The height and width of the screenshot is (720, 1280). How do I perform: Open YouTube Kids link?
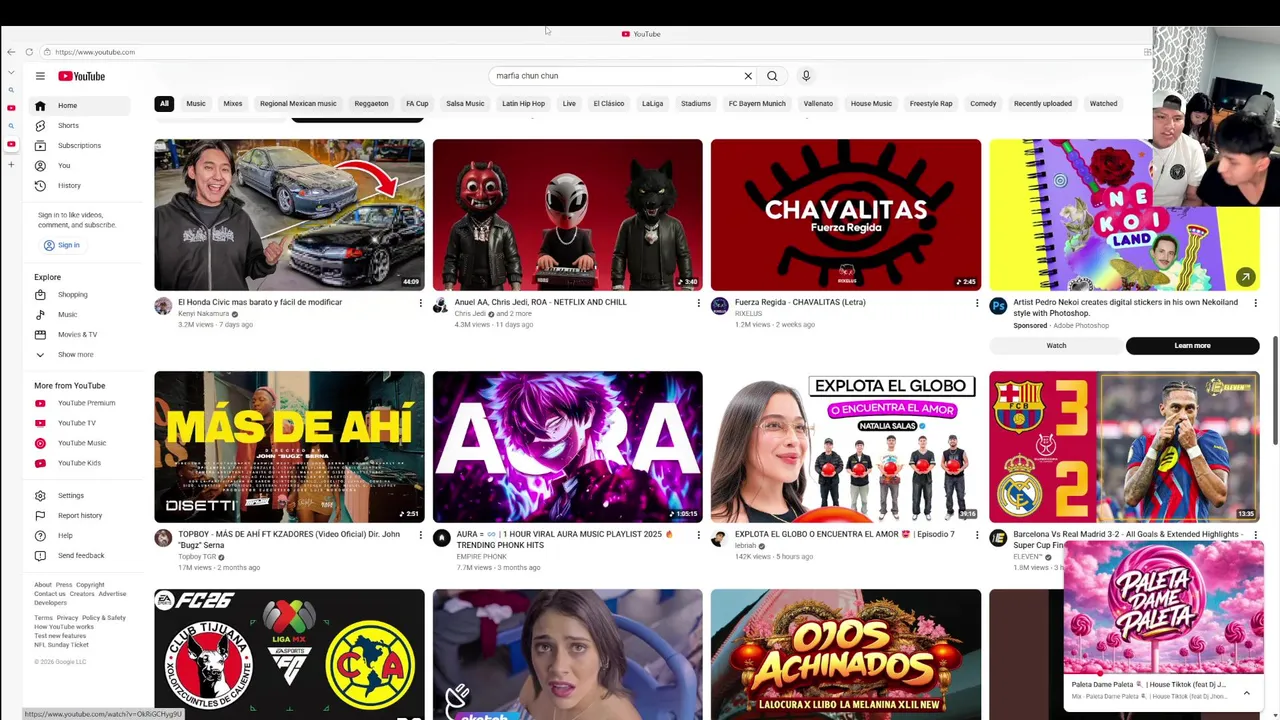[x=80, y=463]
